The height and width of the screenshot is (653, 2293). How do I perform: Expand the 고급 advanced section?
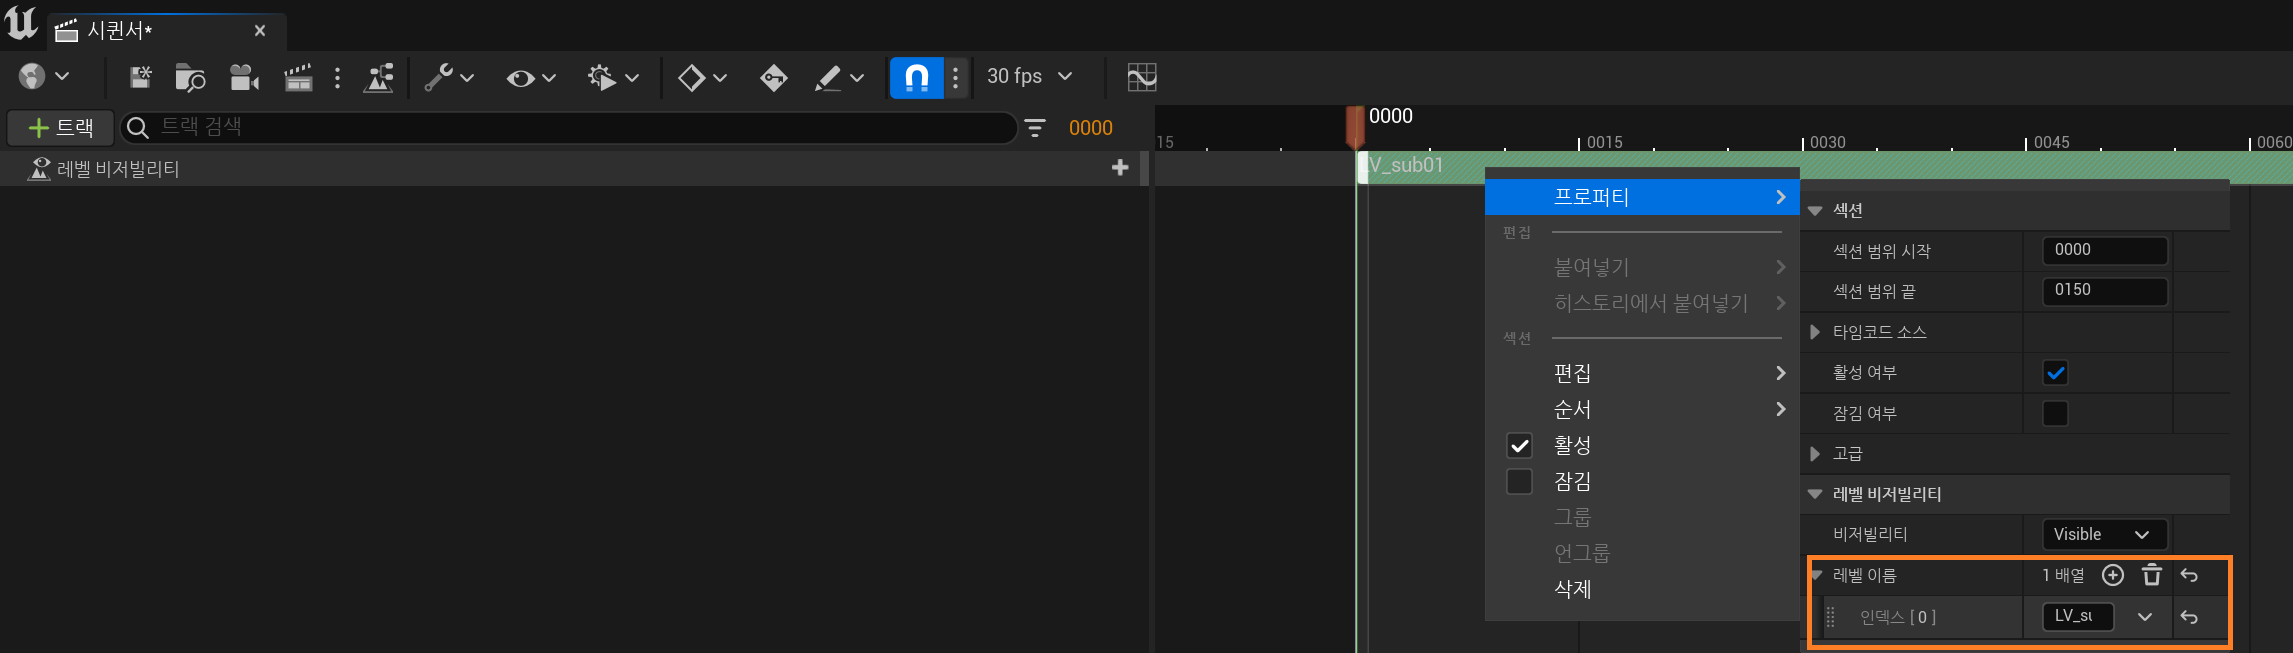tap(1815, 454)
